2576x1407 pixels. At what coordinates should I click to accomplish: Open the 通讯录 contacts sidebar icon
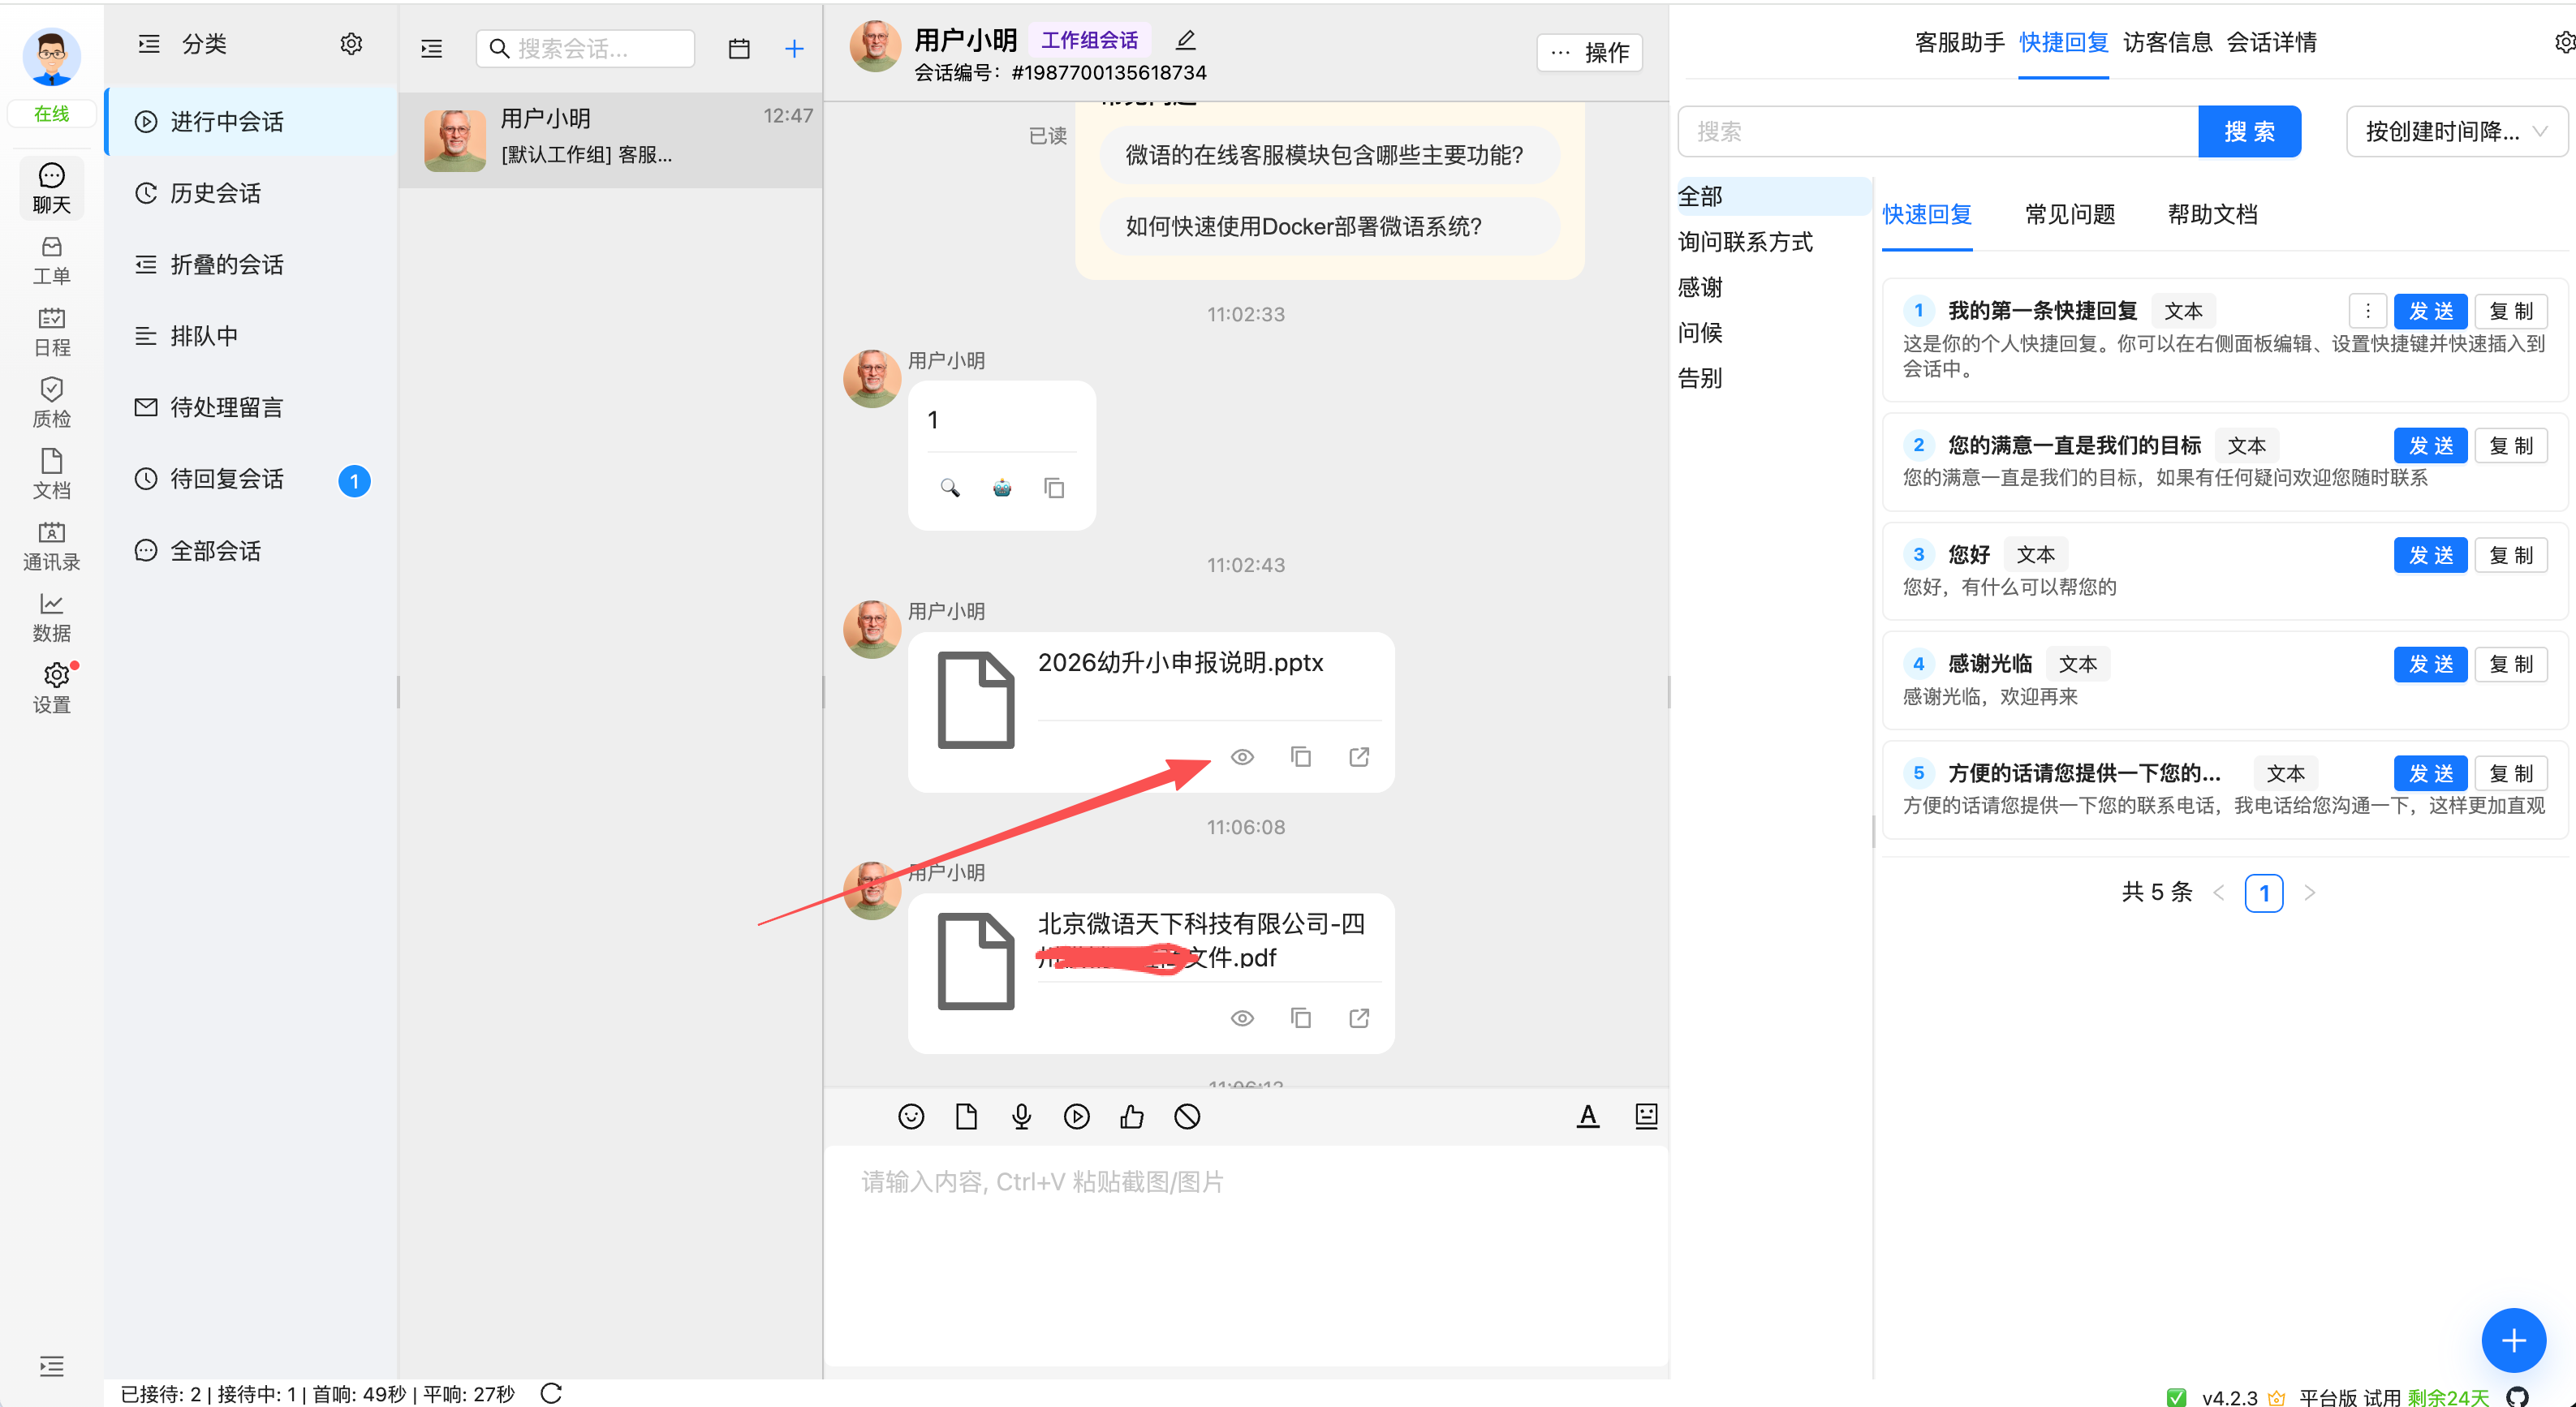(51, 546)
